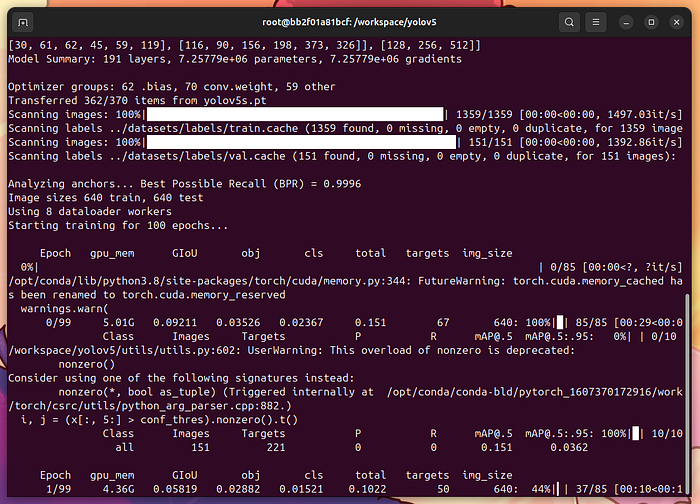This screenshot has width=700, height=504.
Task: Click 'warnings.warn(' line
Action: [64, 308]
